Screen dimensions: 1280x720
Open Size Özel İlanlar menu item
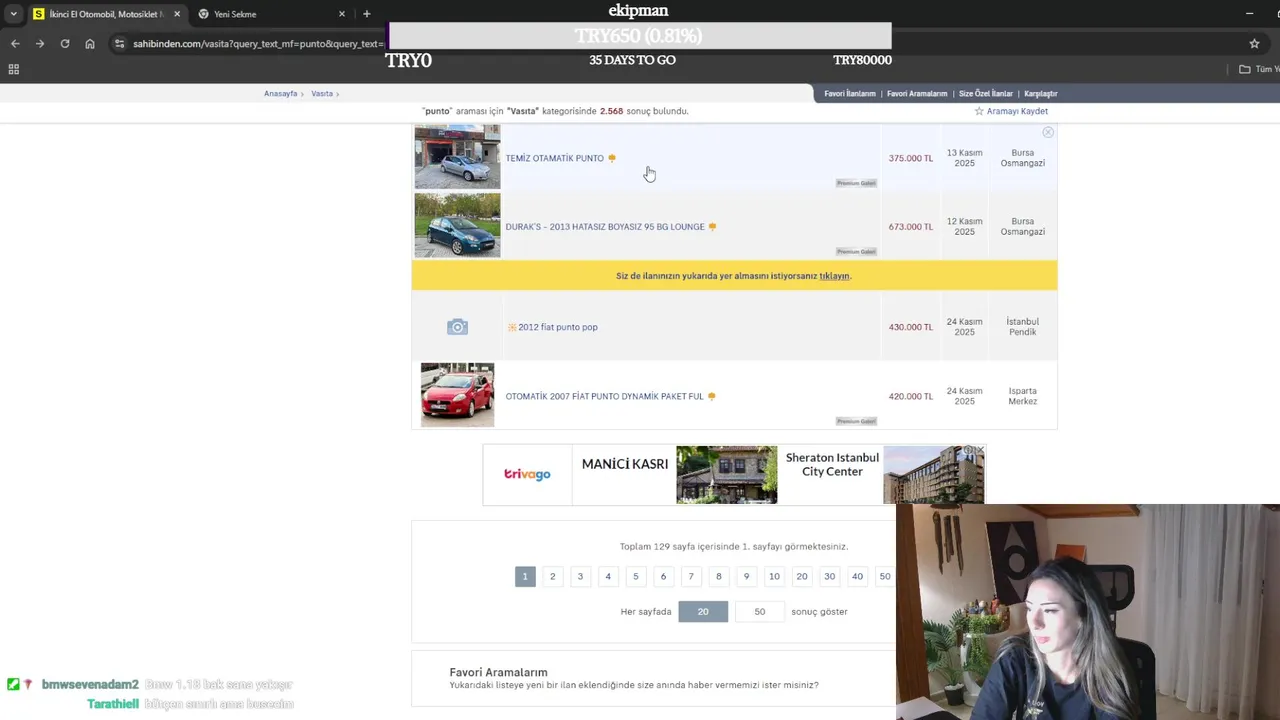pos(986,94)
